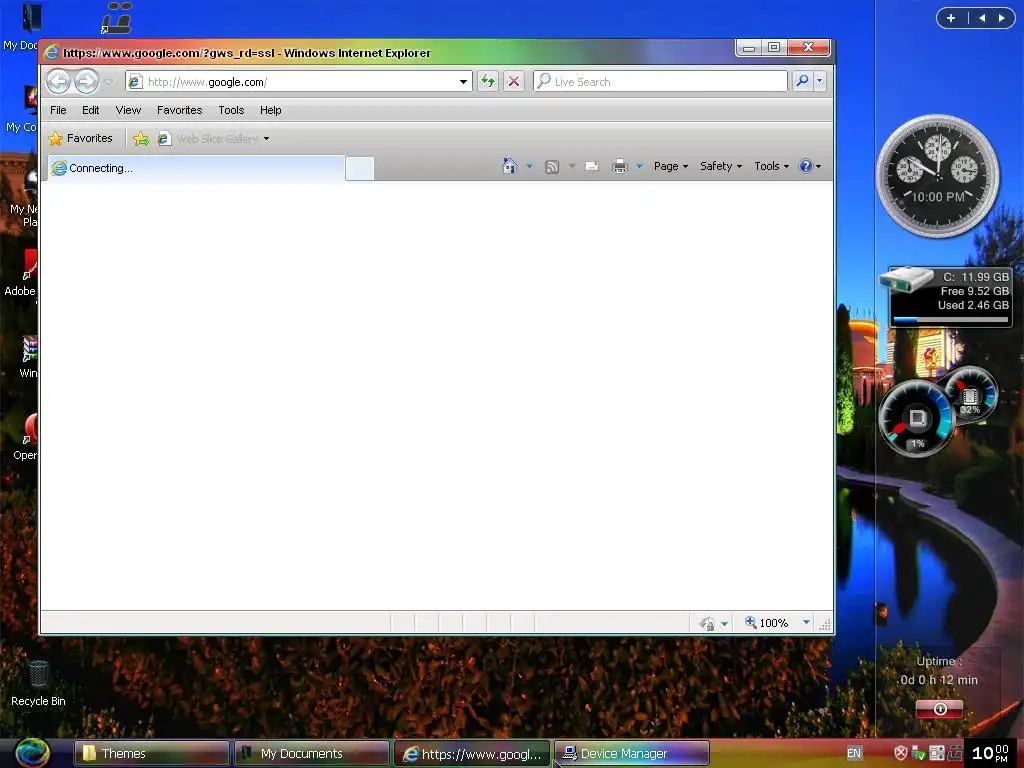Viewport: 1024px width, 768px height.
Task: Open Web Slice Gallery link
Action: (209, 138)
